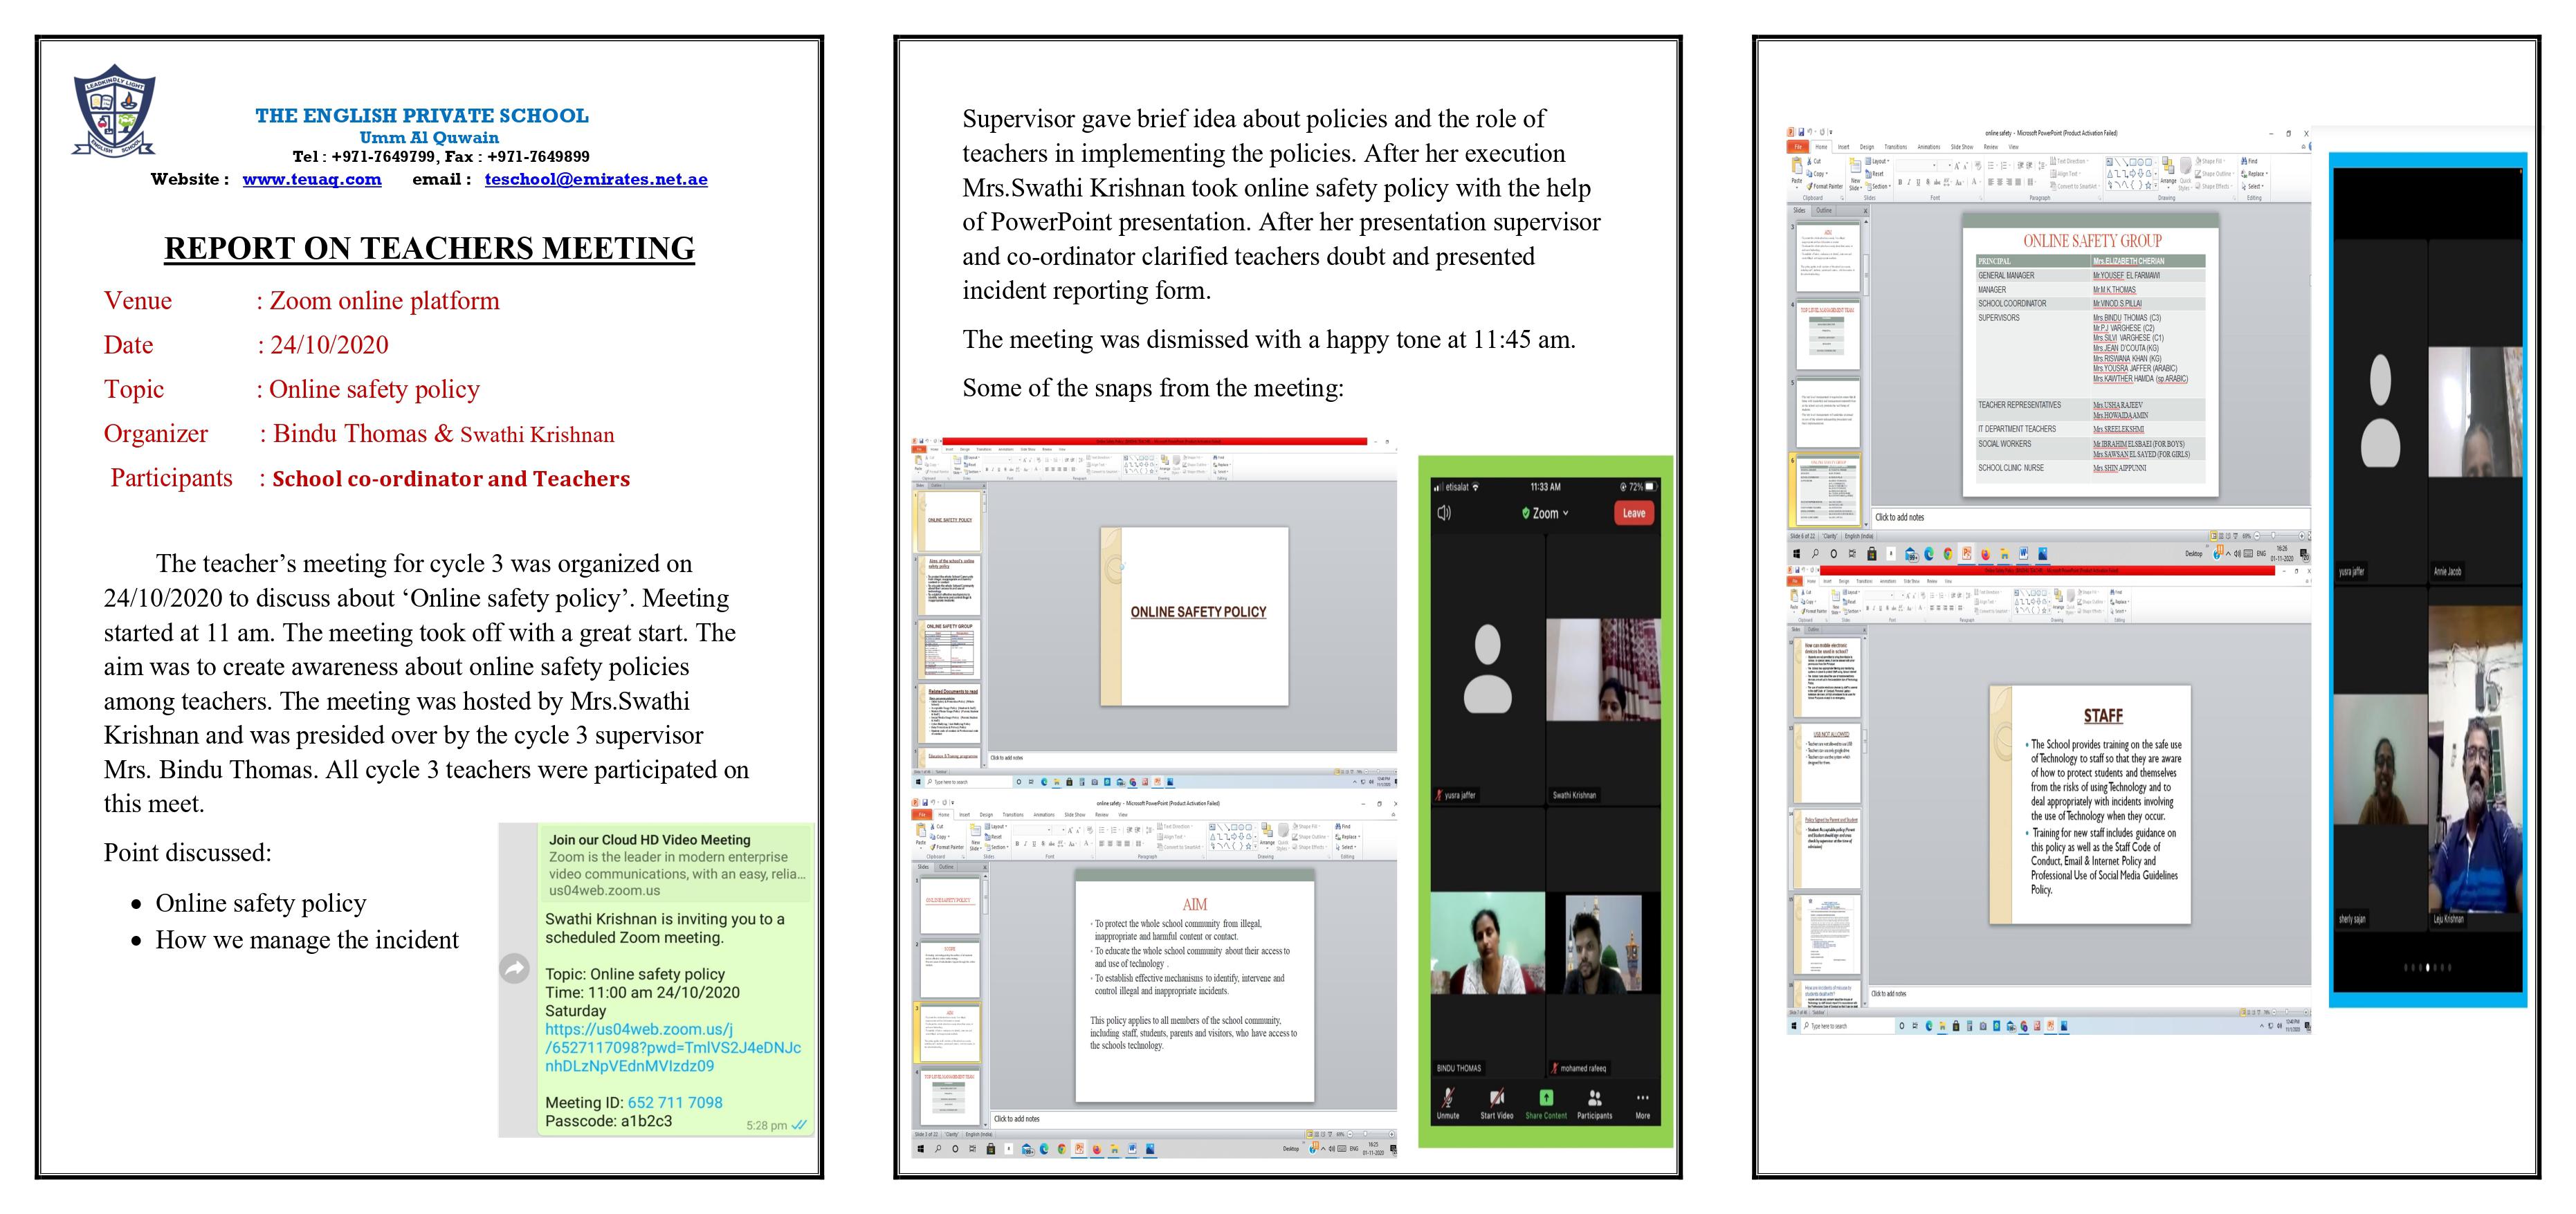Toggle Underline in AIM slide window ribbon
The image size is (2576, 1214).
point(1034,844)
